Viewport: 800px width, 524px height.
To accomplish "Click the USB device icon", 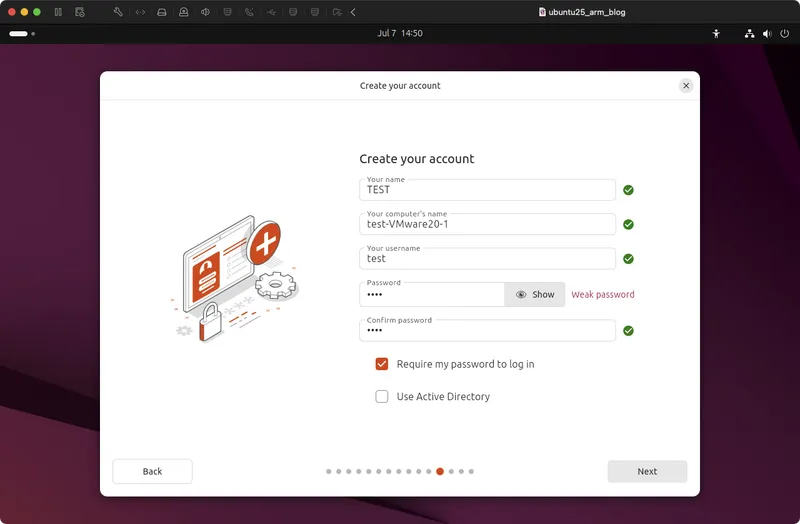I will pyautogui.click(x=271, y=12).
